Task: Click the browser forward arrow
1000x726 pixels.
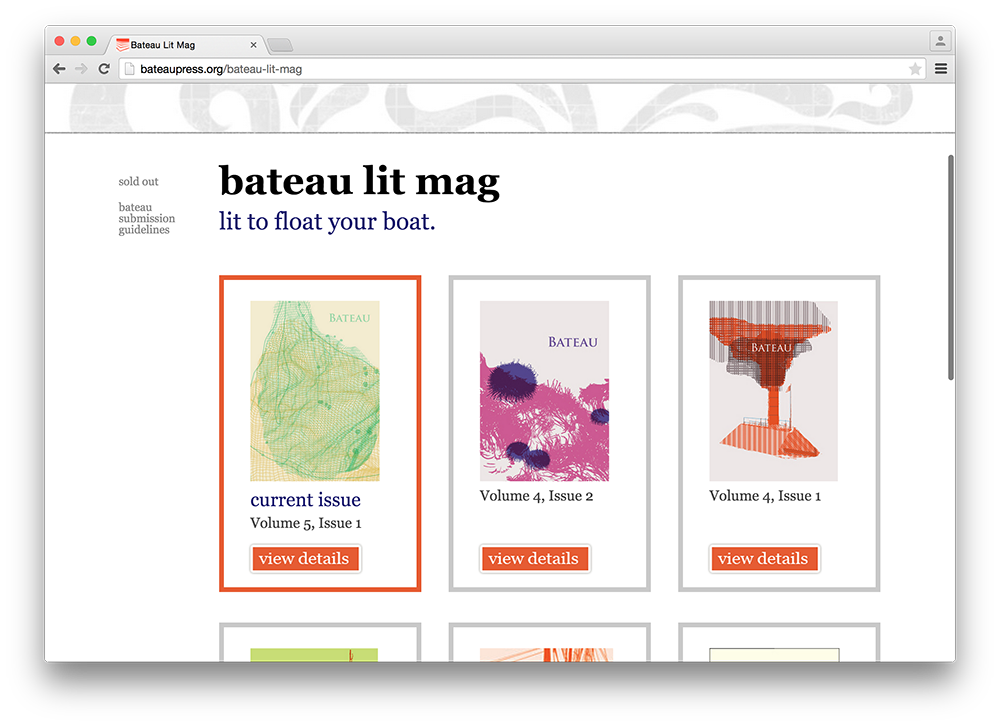Action: click(x=81, y=69)
